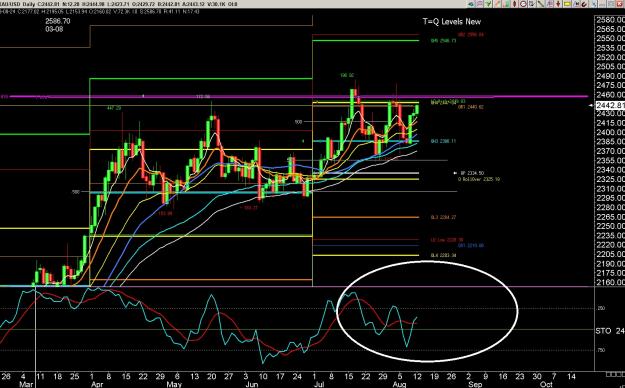This screenshot has width=625, height=388.
Task: Click the Jun month label on time axis
Action: [x=252, y=384]
